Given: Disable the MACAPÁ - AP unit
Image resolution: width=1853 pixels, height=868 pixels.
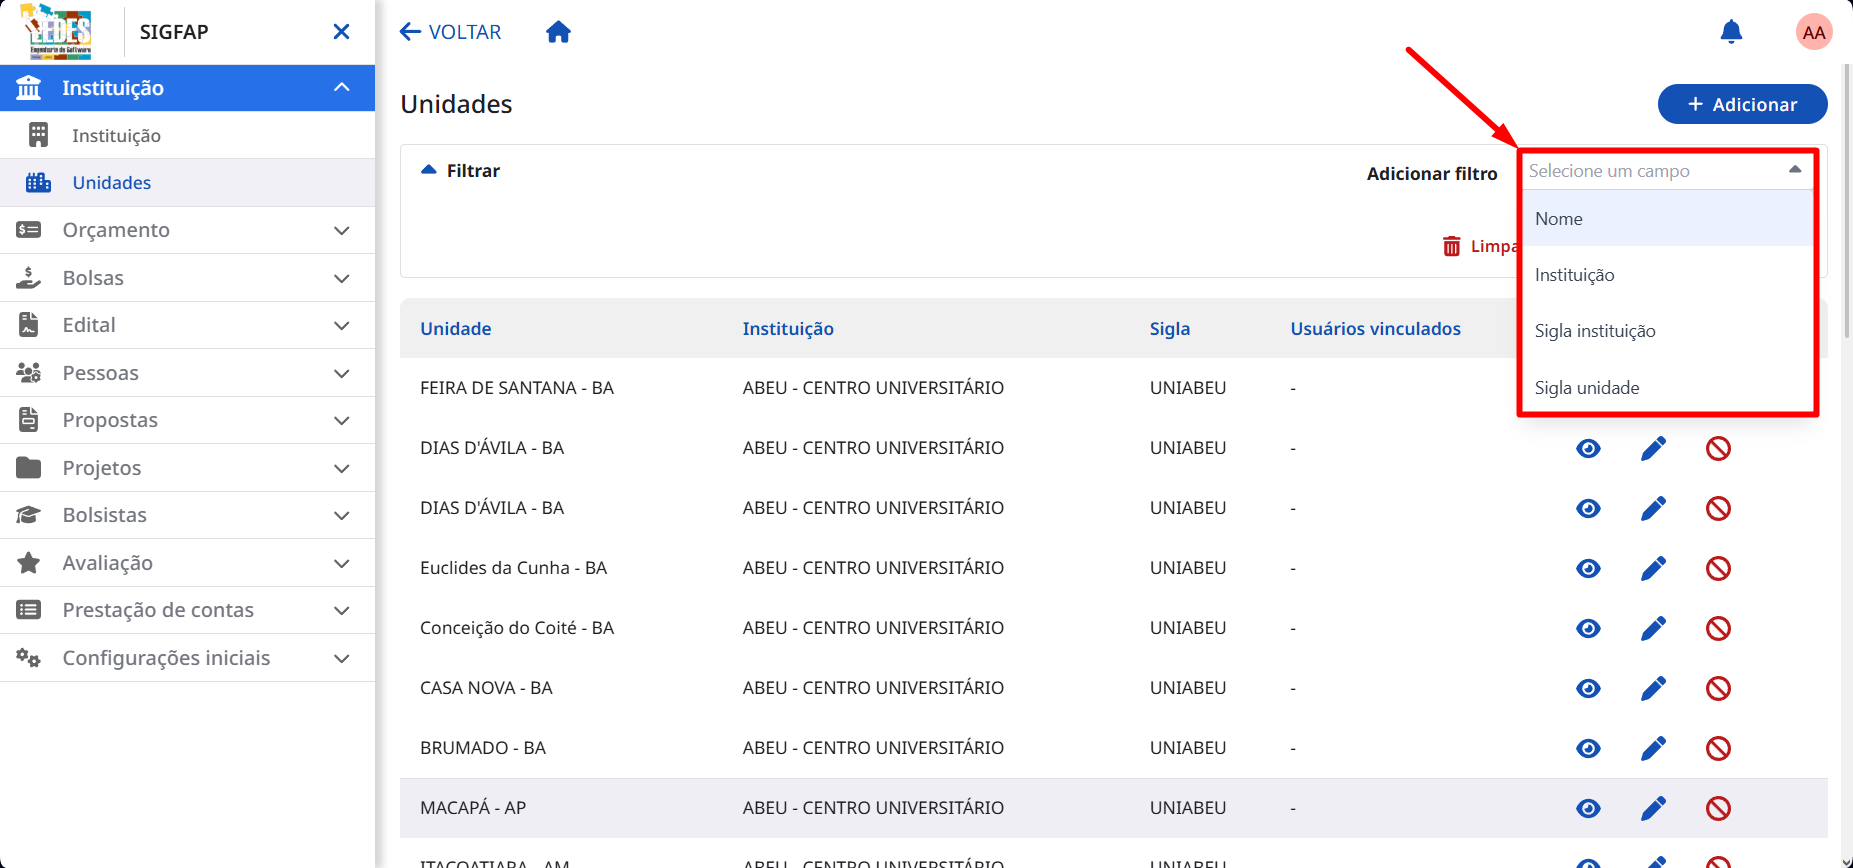Looking at the screenshot, I should coord(1718,808).
